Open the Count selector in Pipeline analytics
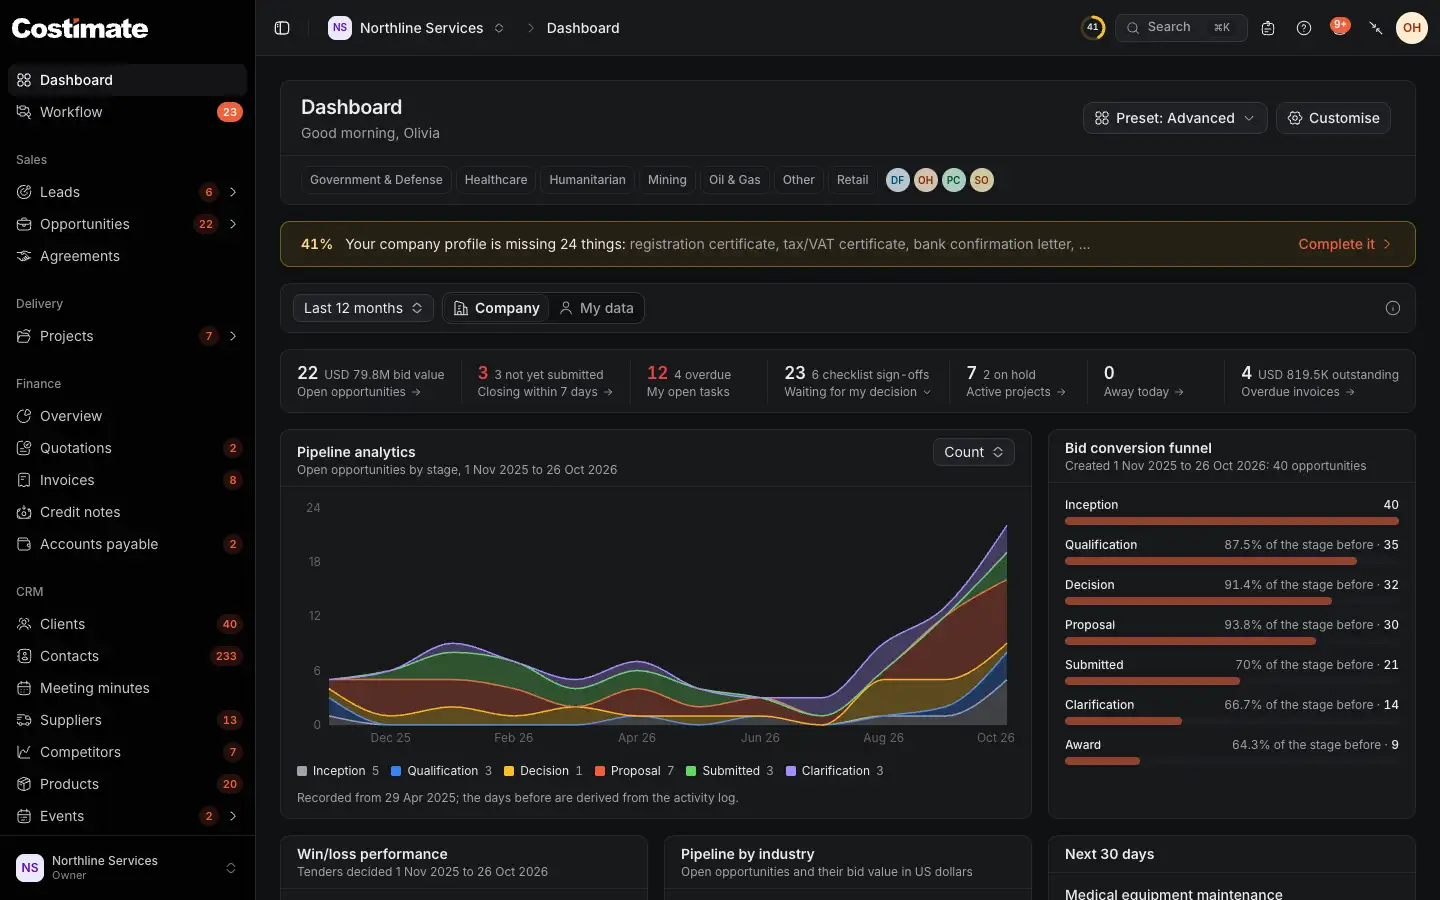Image resolution: width=1440 pixels, height=900 pixels. tap(974, 452)
